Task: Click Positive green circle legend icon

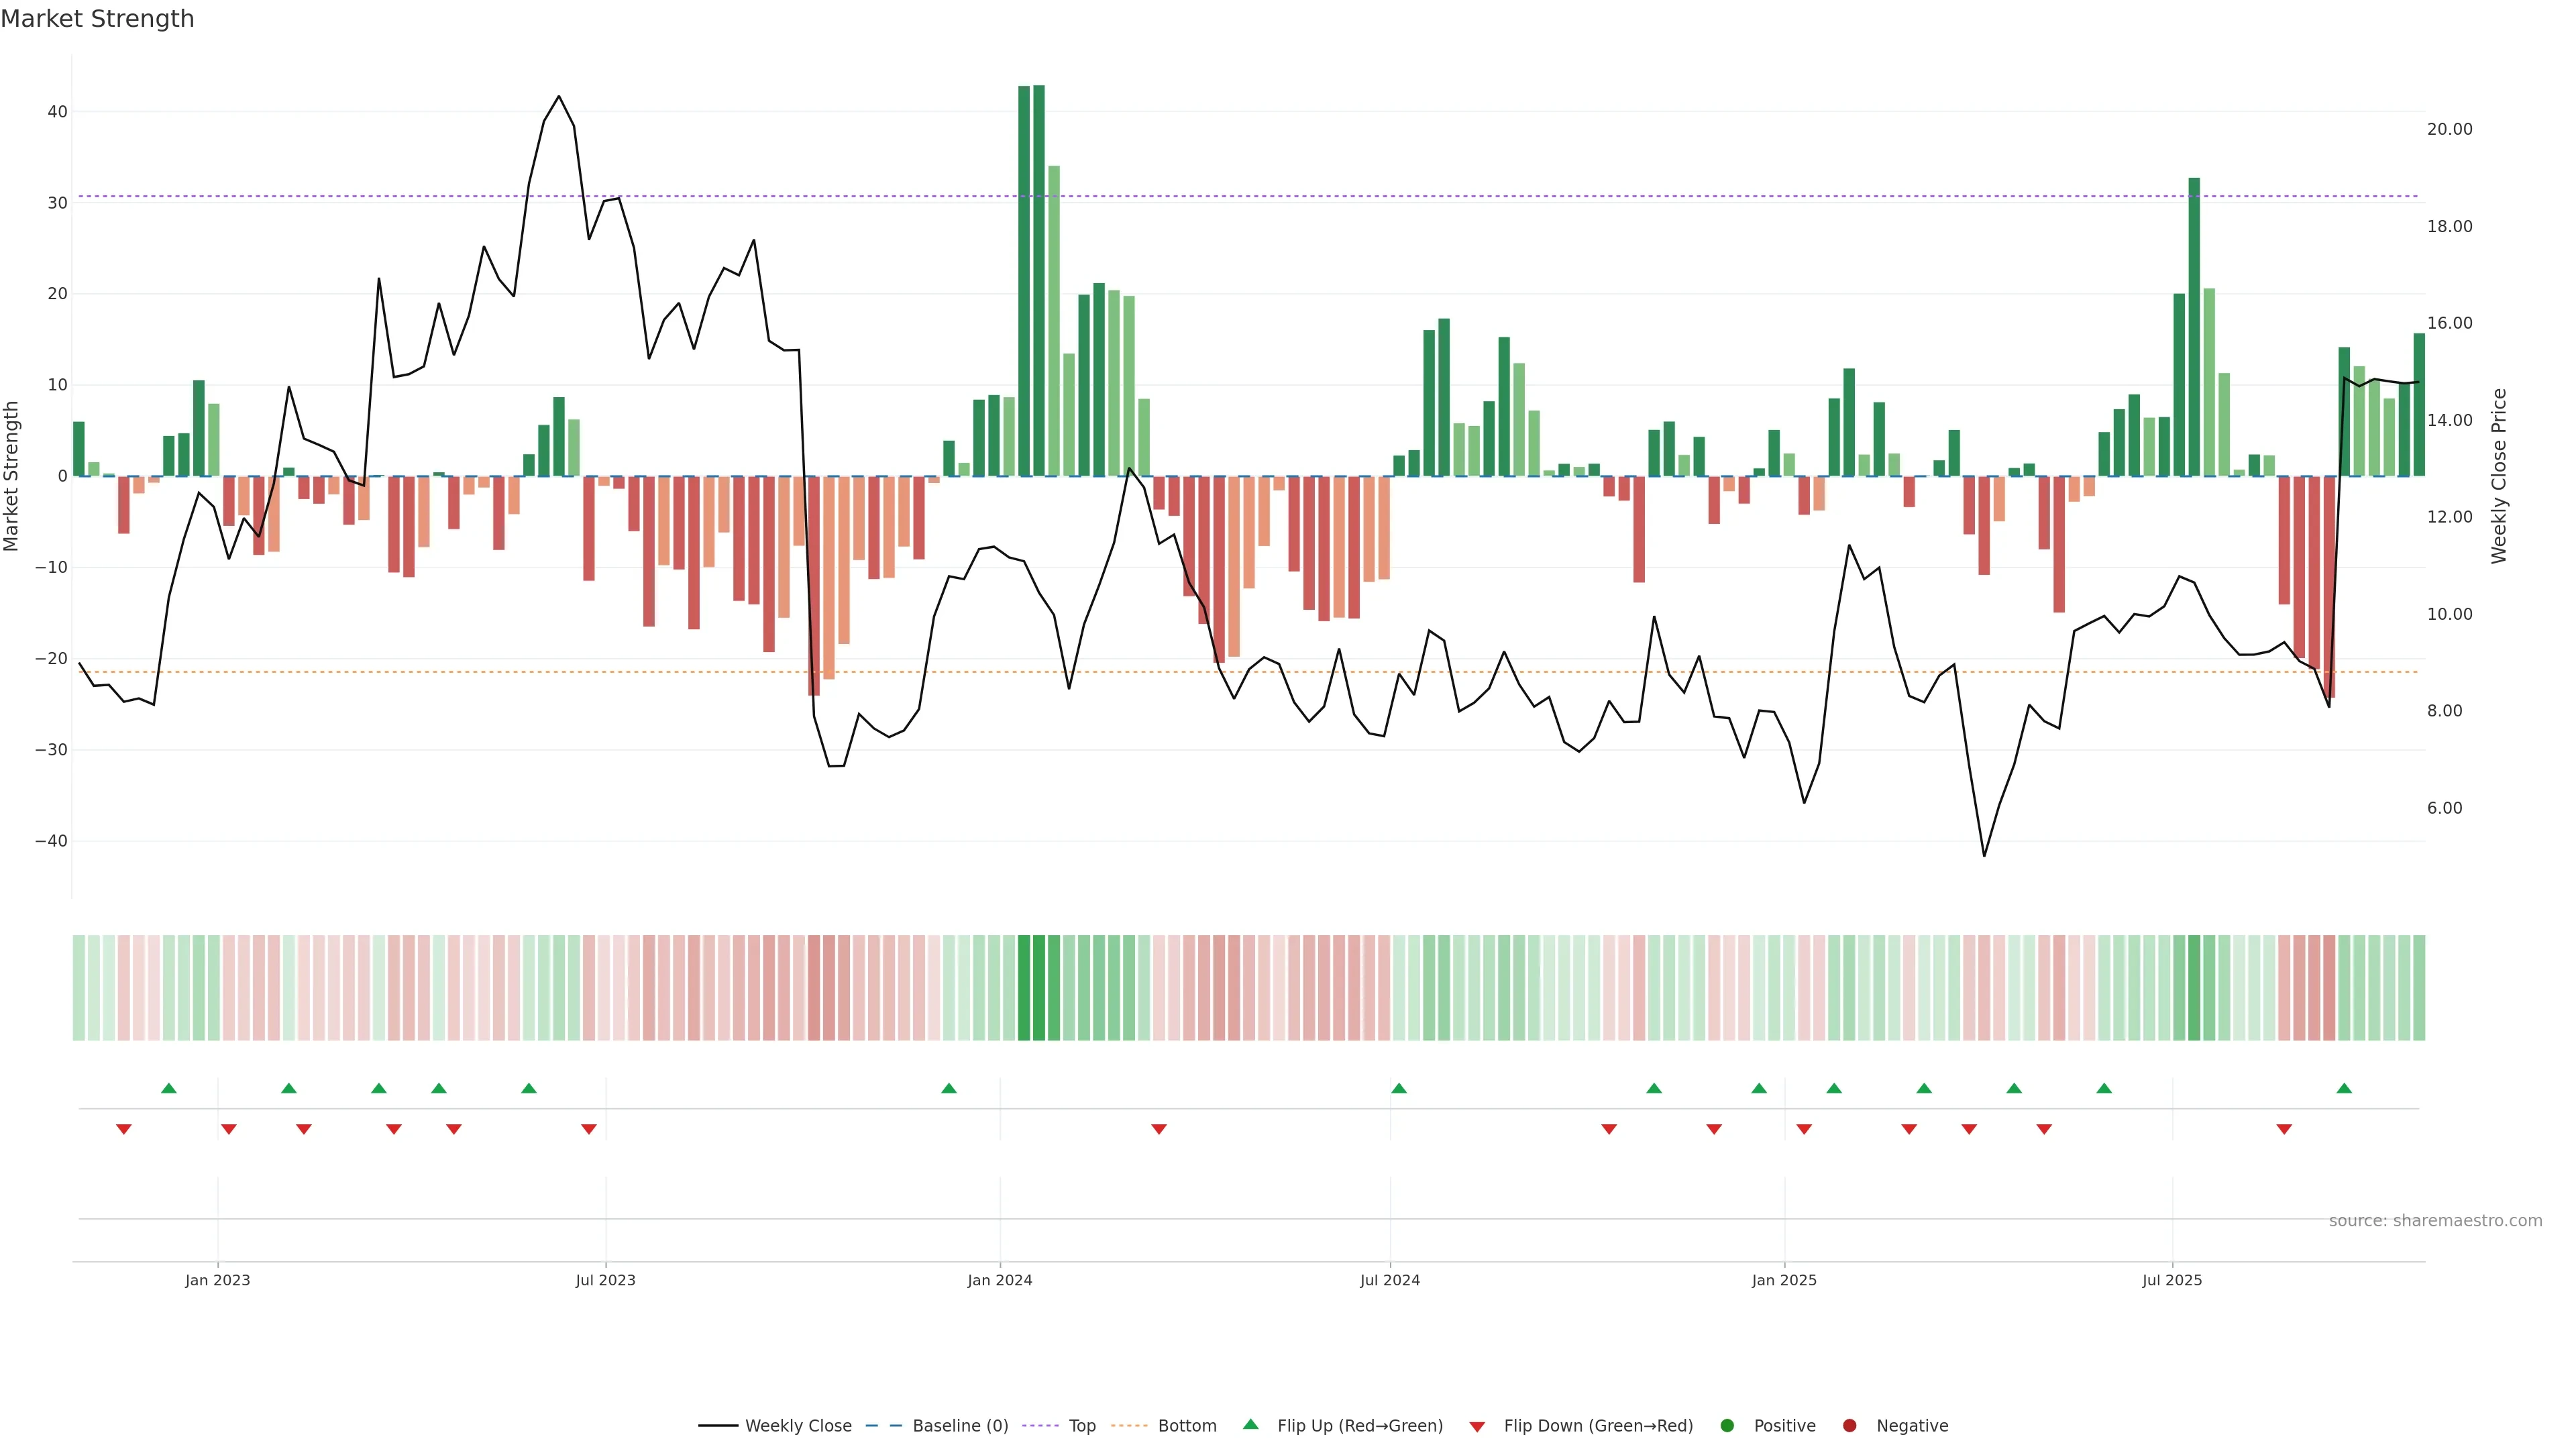Action: (x=1727, y=1425)
